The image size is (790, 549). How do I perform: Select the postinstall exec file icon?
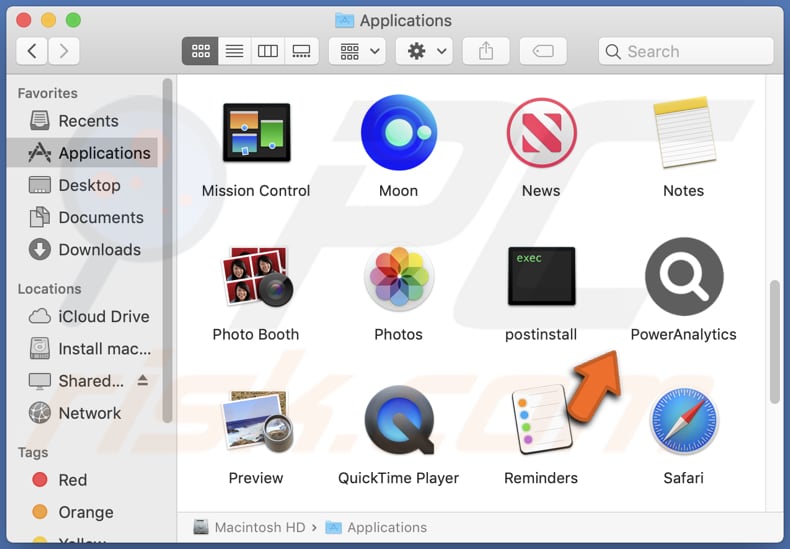(x=542, y=276)
